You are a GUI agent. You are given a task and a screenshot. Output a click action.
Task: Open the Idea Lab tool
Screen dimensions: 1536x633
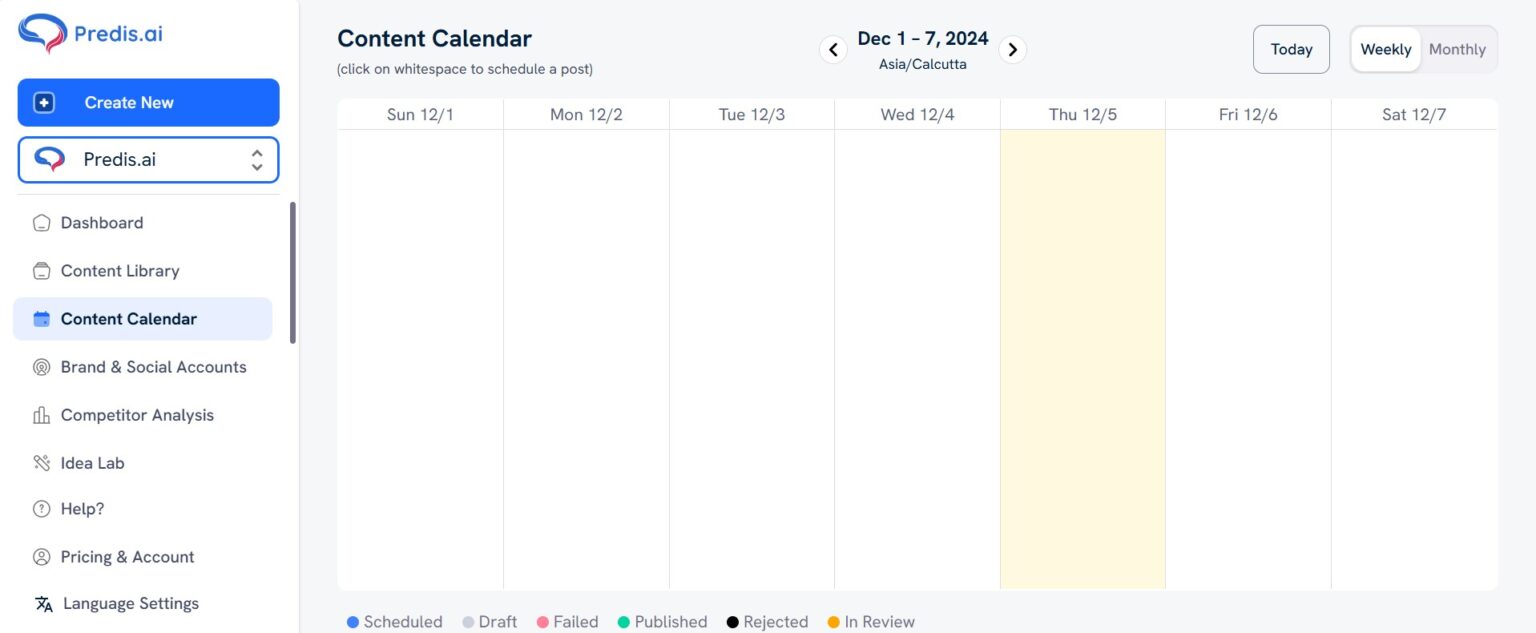(92, 463)
